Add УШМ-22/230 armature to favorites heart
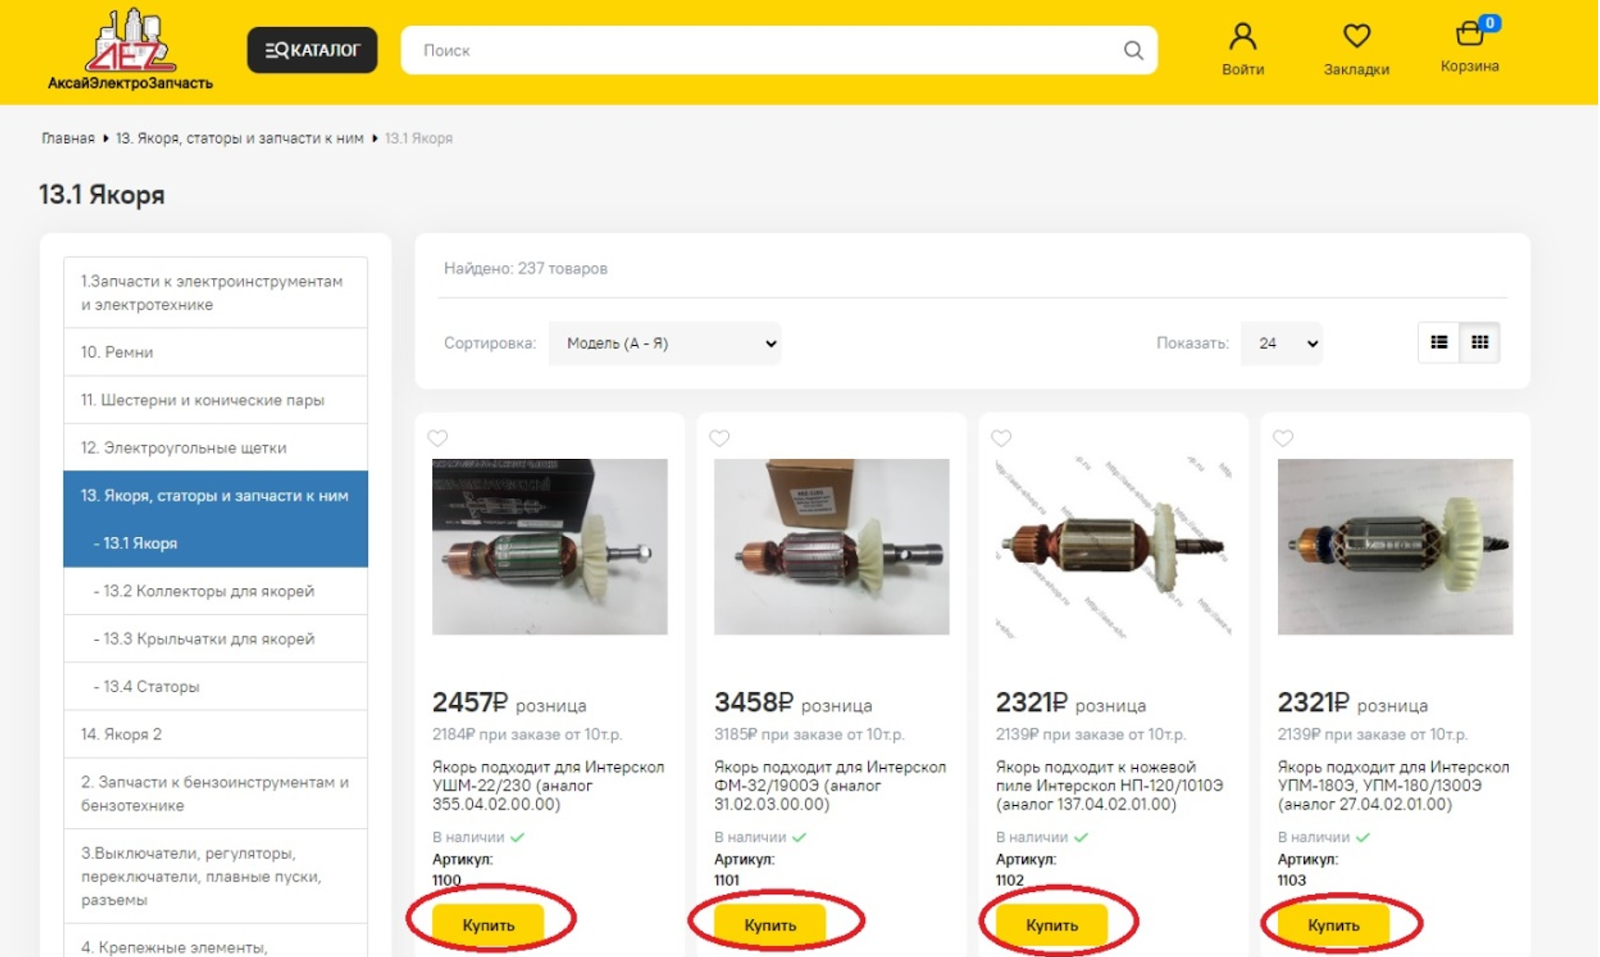 coord(438,438)
